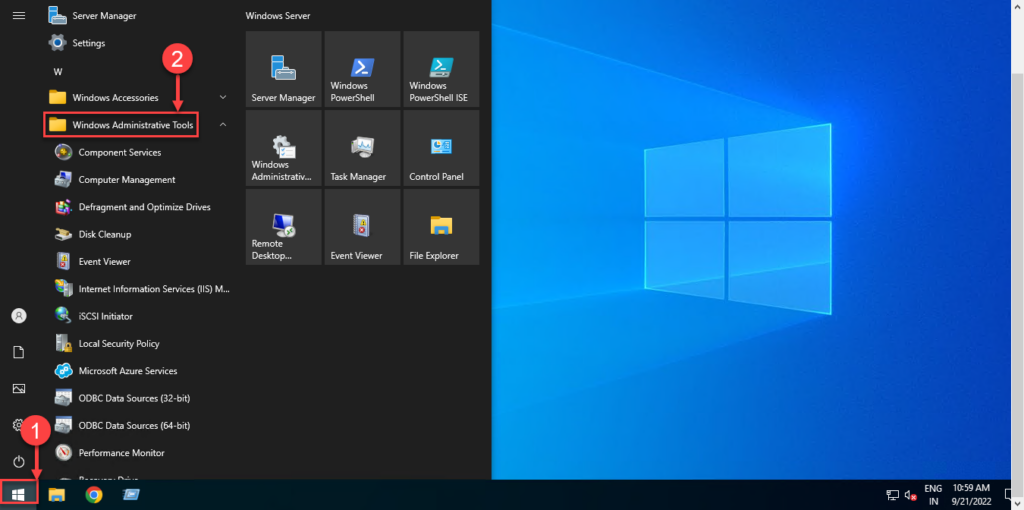Select the Windows Accessories folder label
Screen dimensions: 1024x510
point(116,98)
